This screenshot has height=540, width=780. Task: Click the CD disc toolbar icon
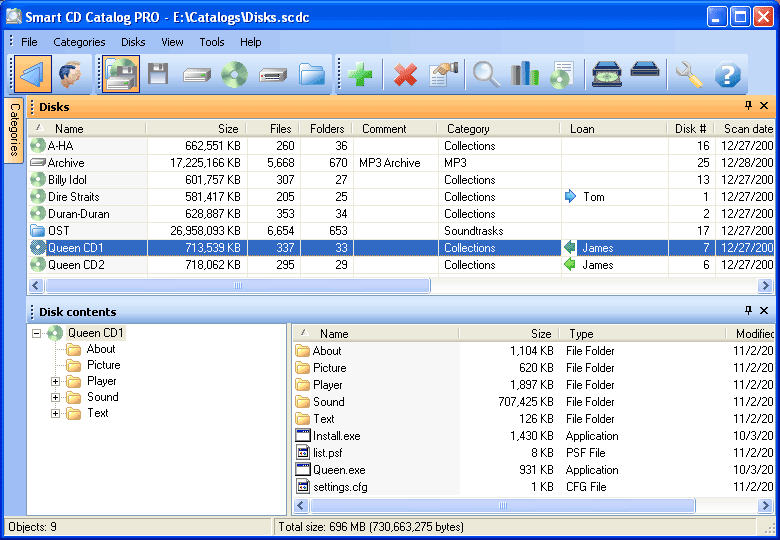click(x=235, y=74)
